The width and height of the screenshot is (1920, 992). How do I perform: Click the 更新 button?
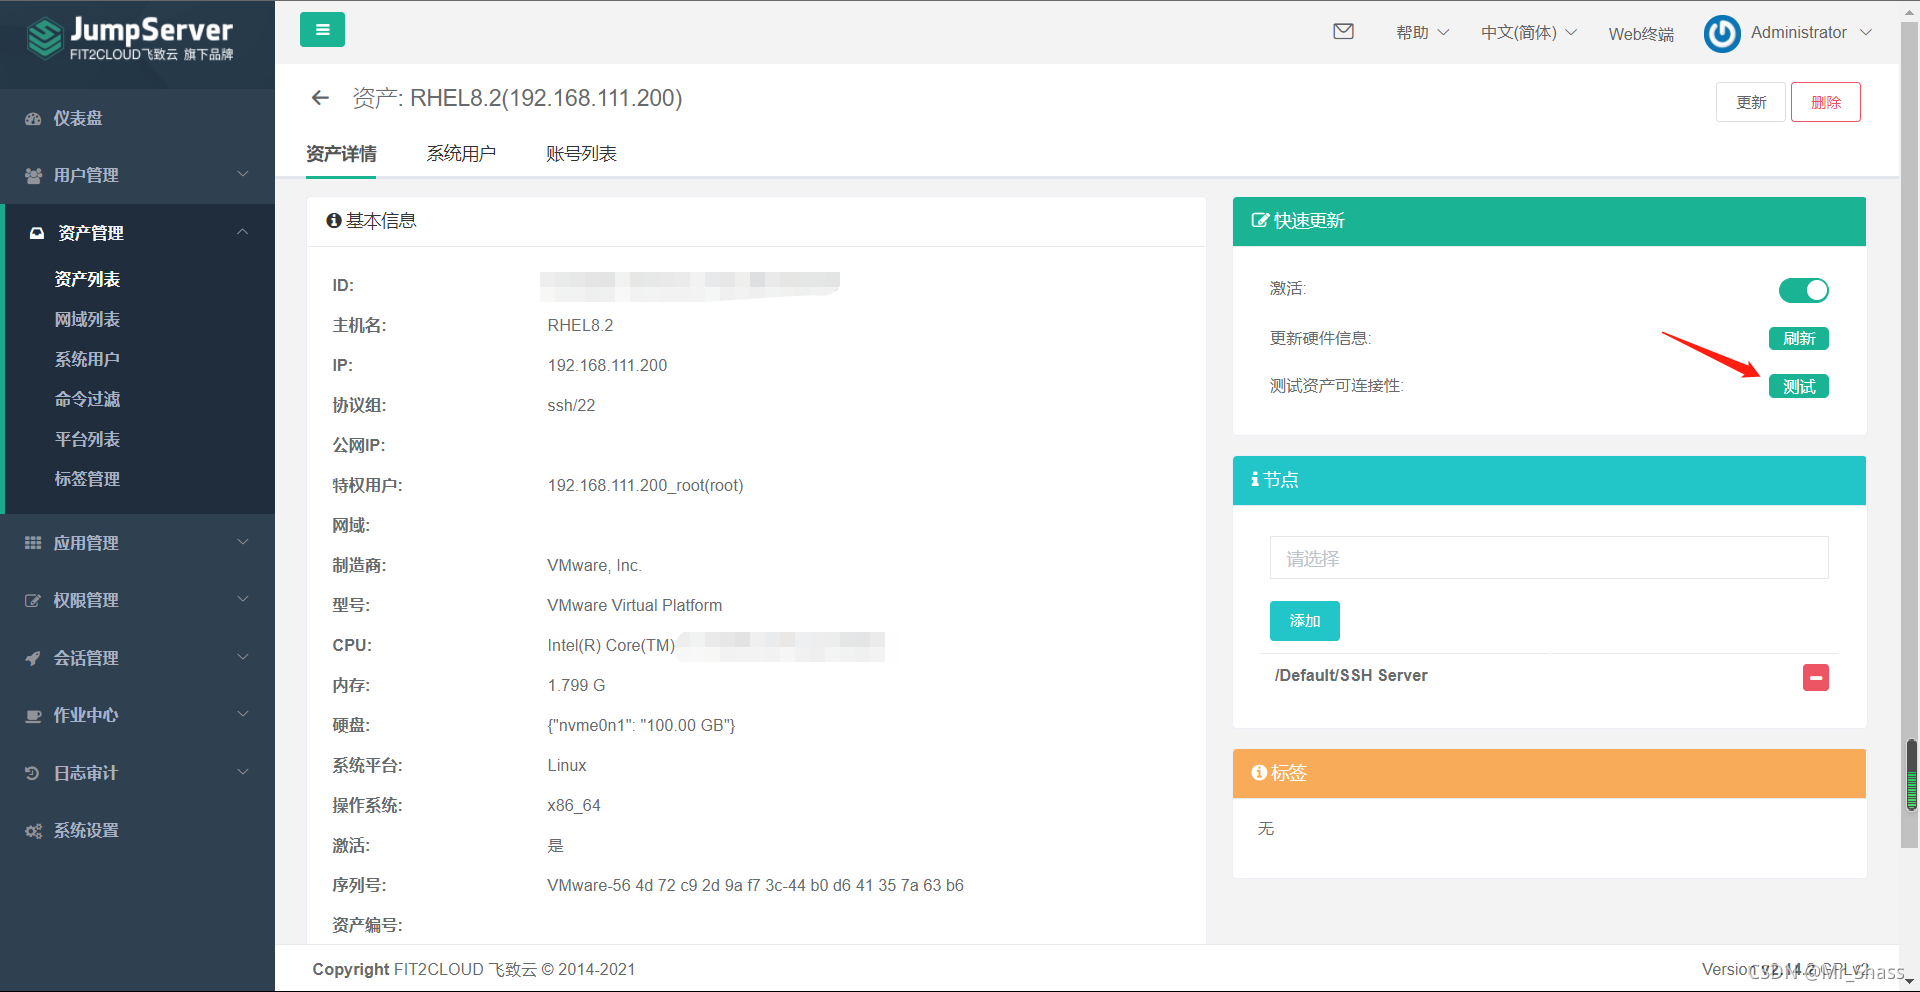(1750, 102)
